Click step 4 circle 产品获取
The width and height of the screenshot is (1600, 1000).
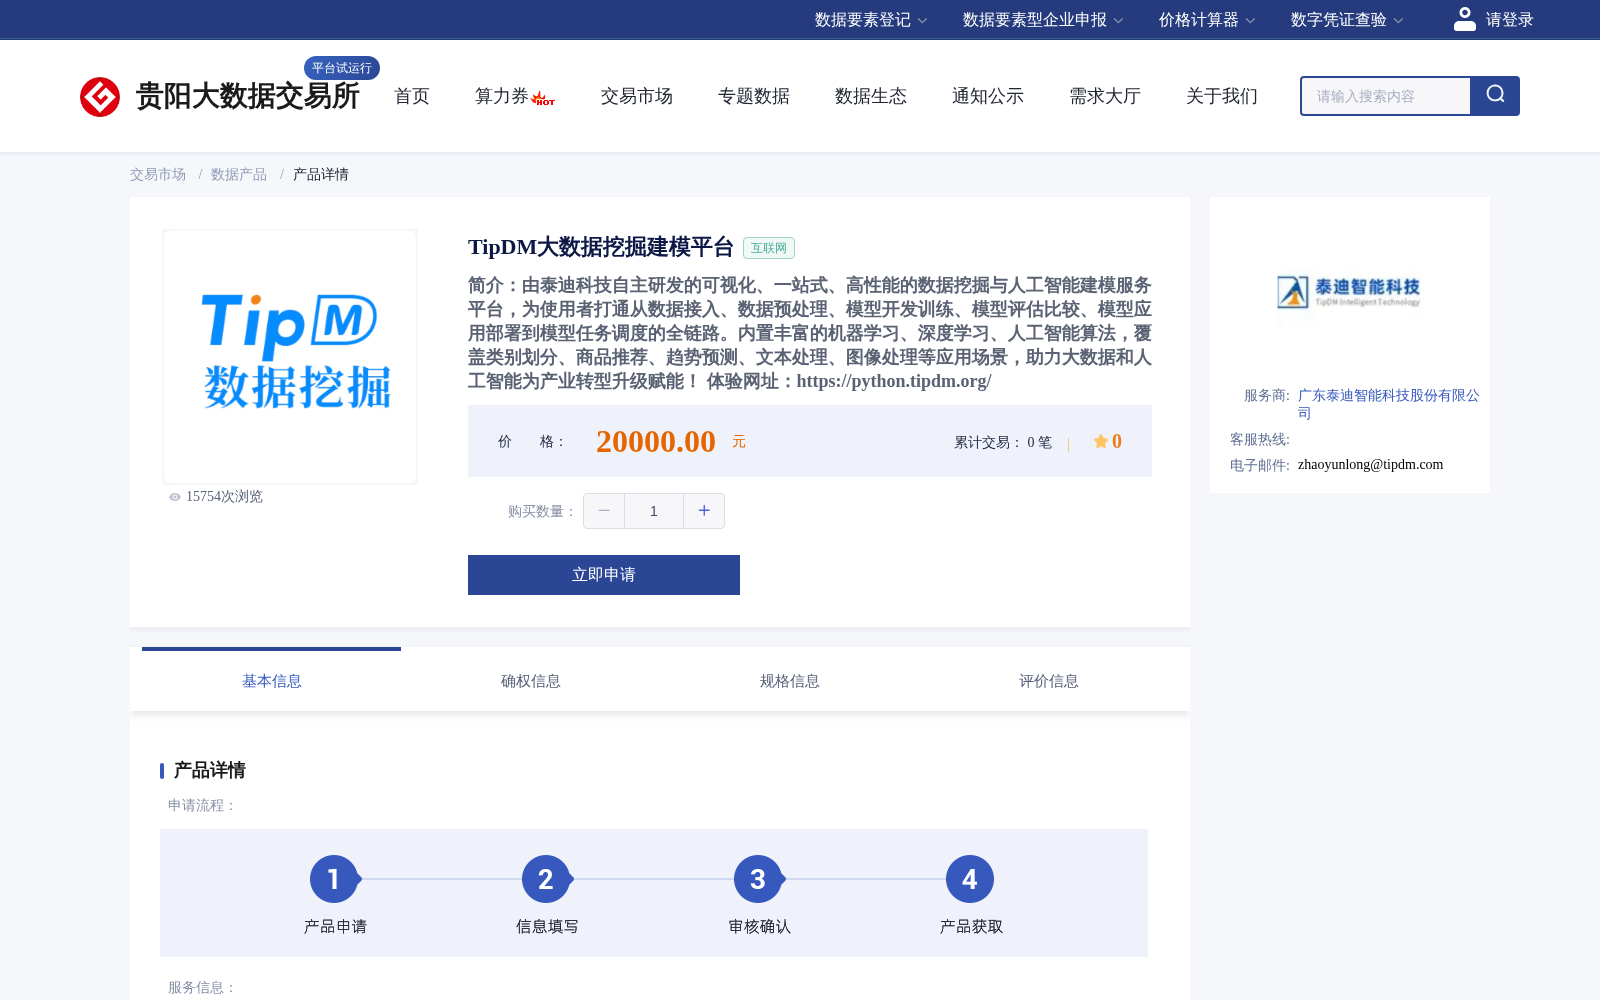pos(970,879)
